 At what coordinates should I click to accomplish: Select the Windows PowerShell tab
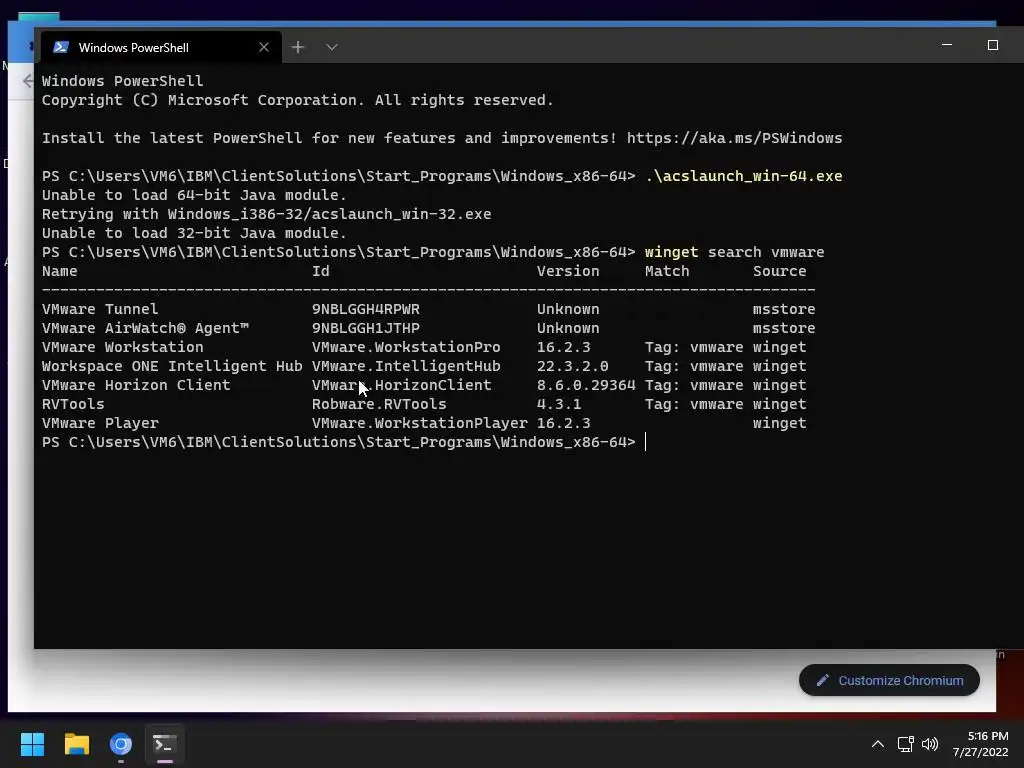coord(161,47)
